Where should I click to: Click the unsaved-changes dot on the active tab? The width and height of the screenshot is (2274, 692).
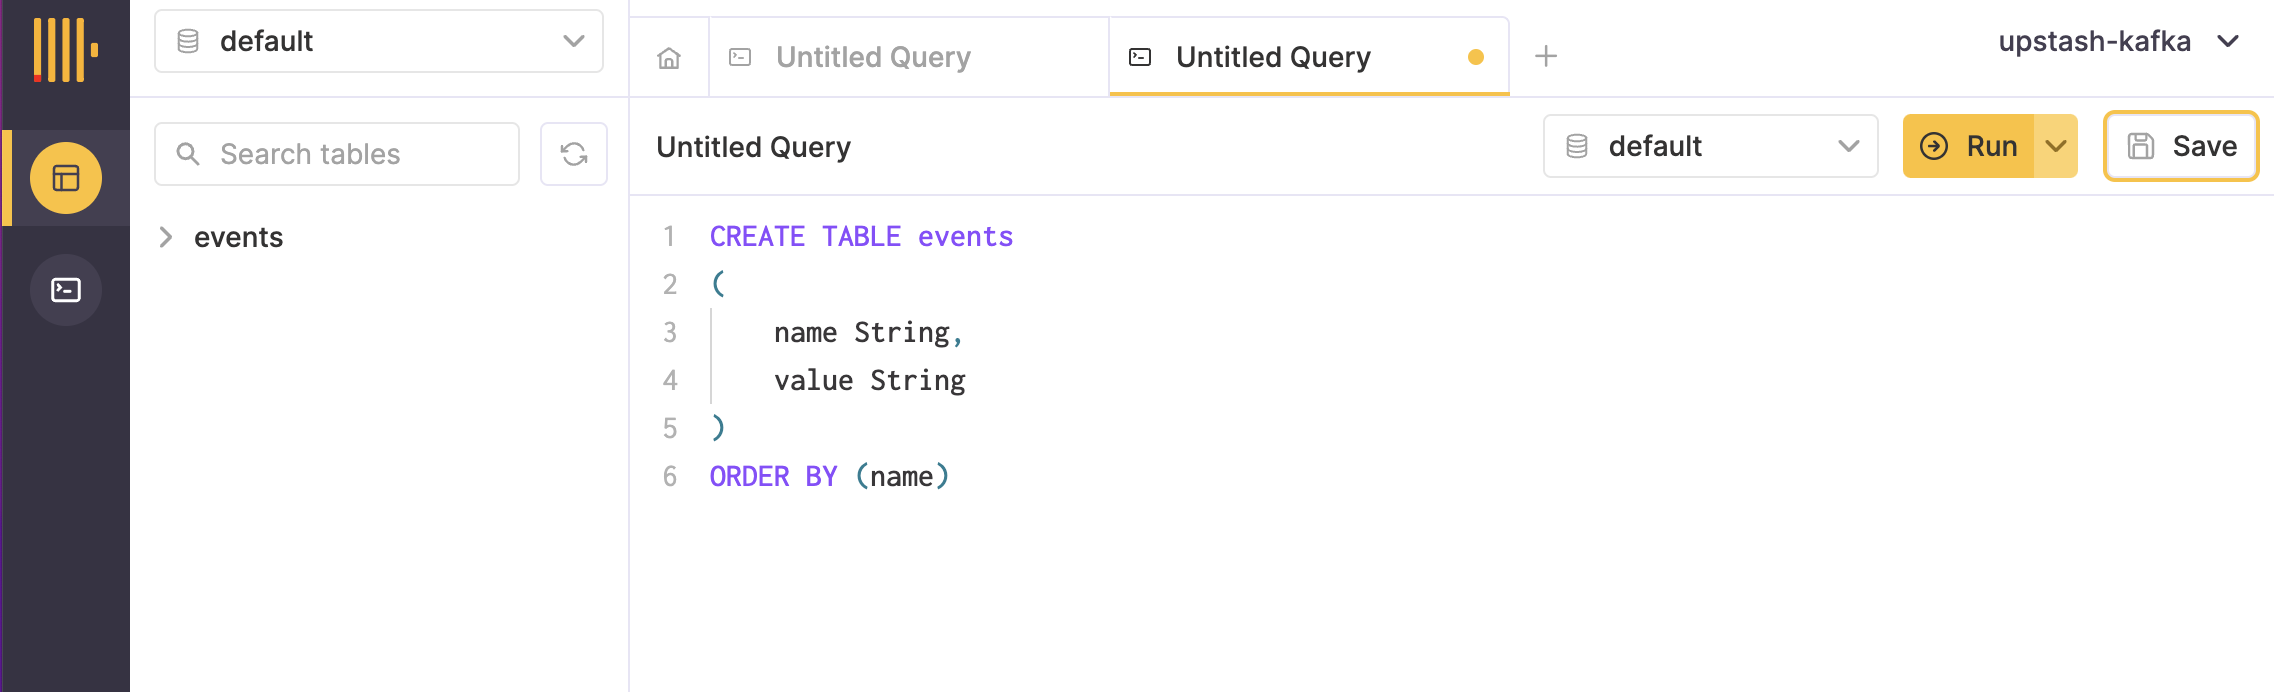click(1475, 57)
